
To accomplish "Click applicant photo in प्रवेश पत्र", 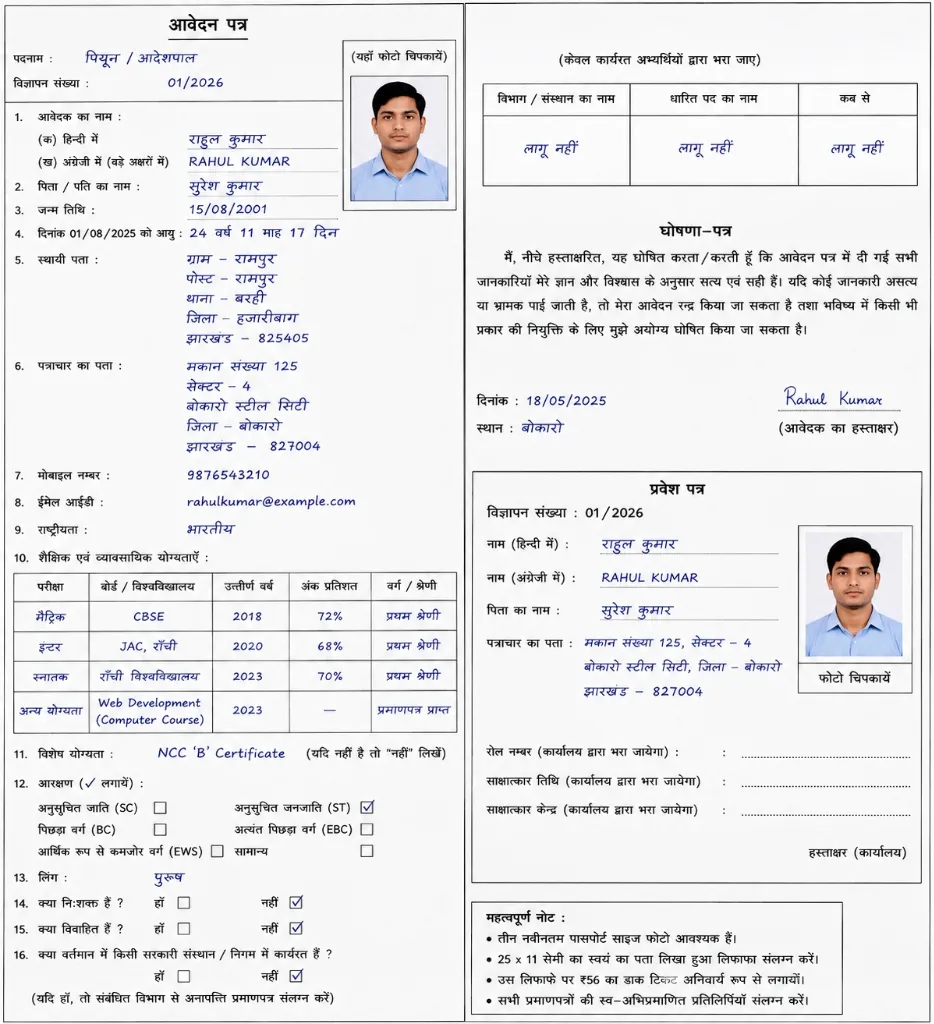I will point(854,594).
